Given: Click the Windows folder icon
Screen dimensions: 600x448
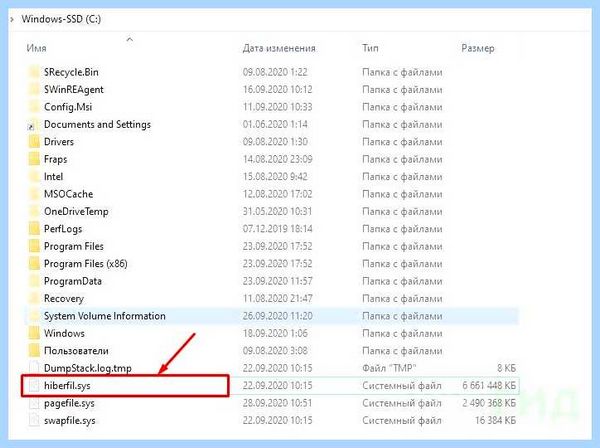Looking at the screenshot, I should click(x=34, y=334).
